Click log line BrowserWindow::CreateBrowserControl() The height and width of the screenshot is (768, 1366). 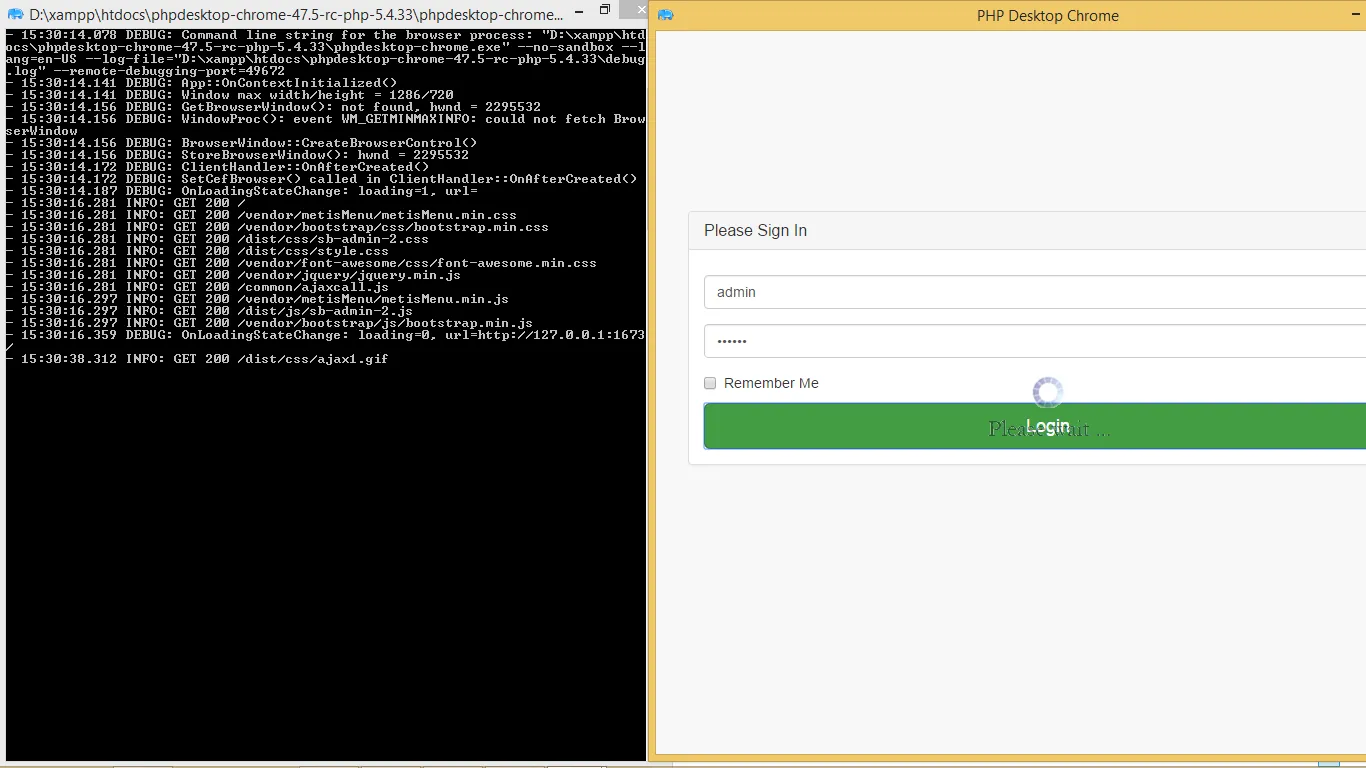241,143
